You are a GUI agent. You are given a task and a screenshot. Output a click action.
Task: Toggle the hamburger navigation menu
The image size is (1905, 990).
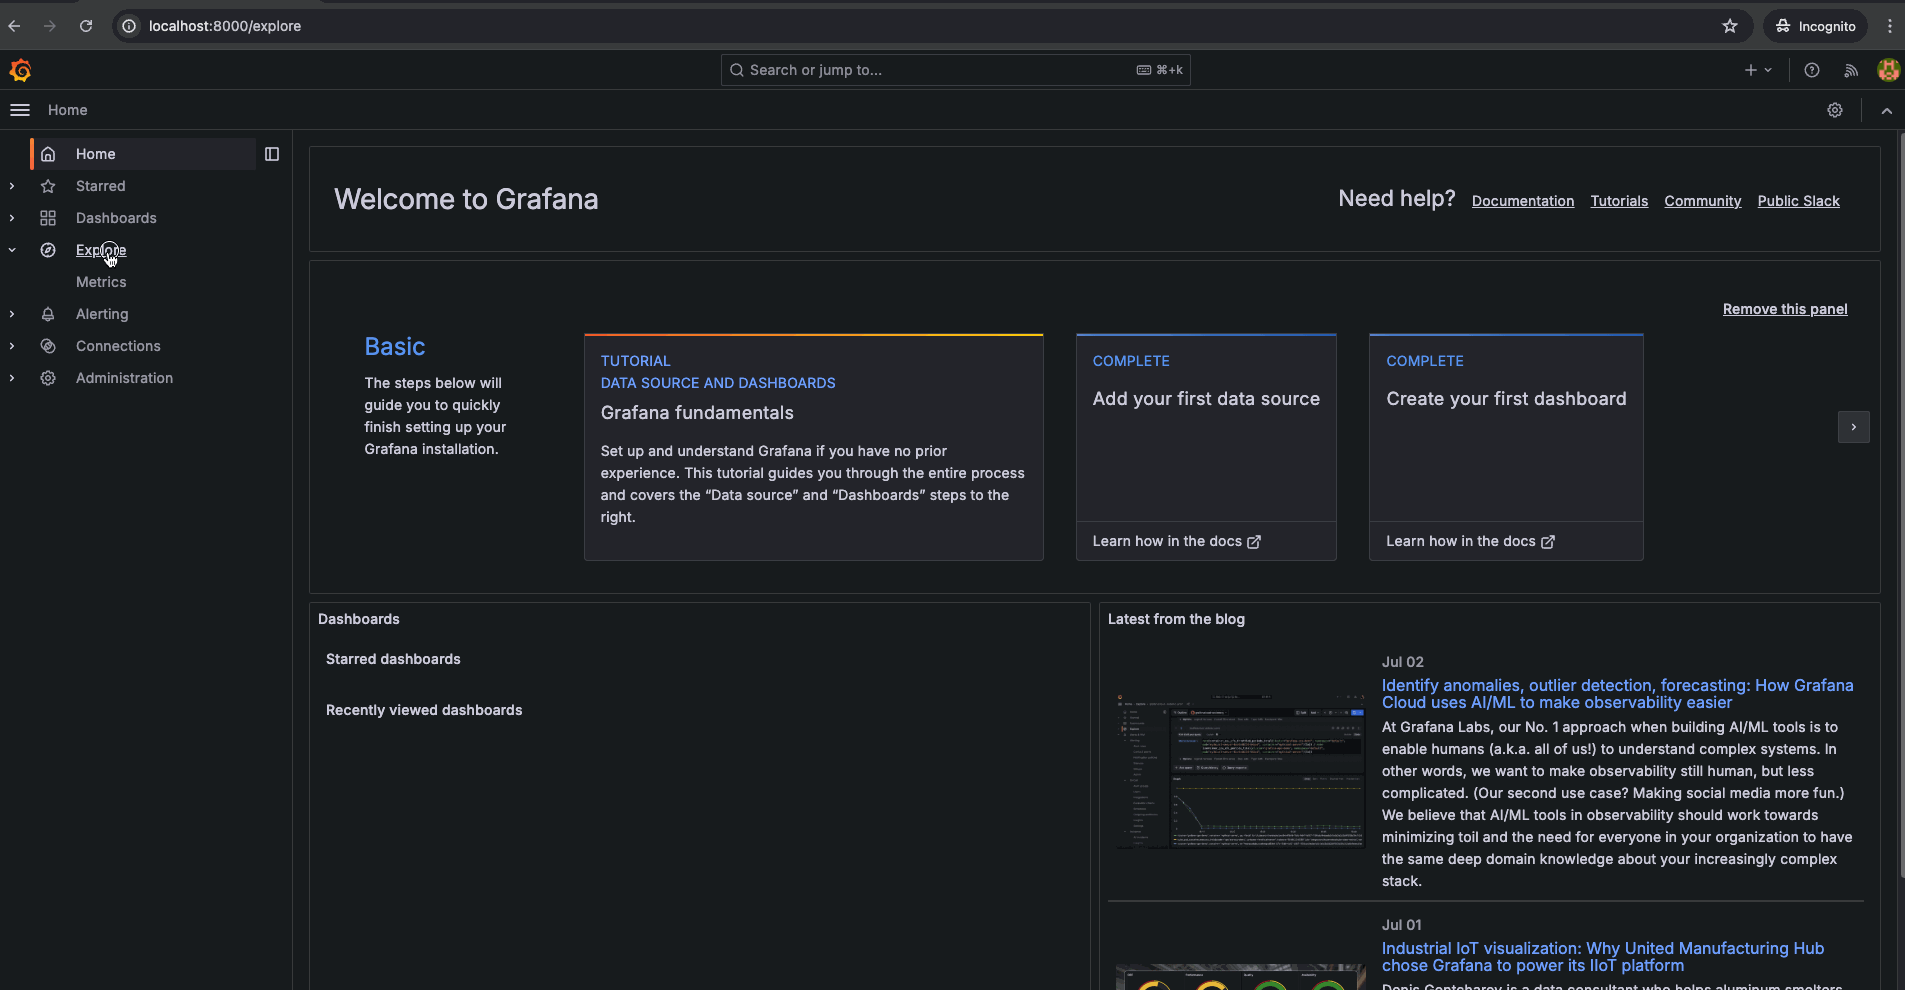coord(20,110)
